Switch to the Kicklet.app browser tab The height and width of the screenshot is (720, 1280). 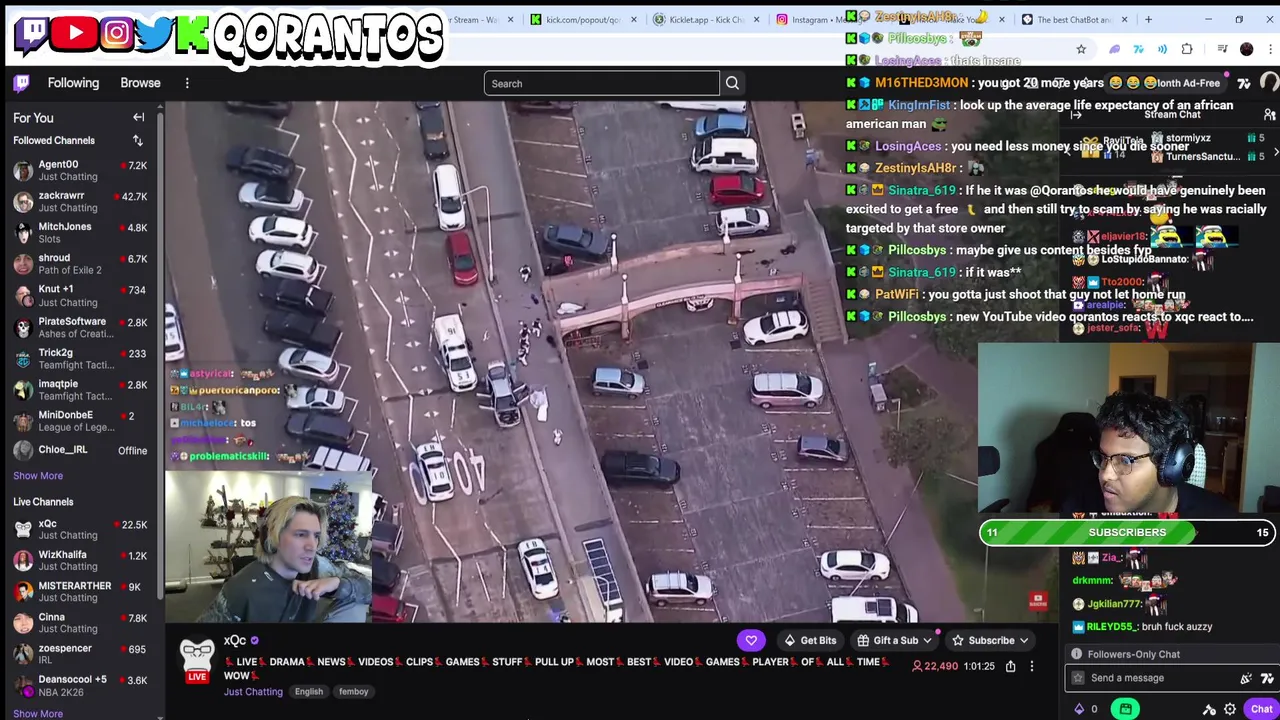pyautogui.click(x=705, y=19)
